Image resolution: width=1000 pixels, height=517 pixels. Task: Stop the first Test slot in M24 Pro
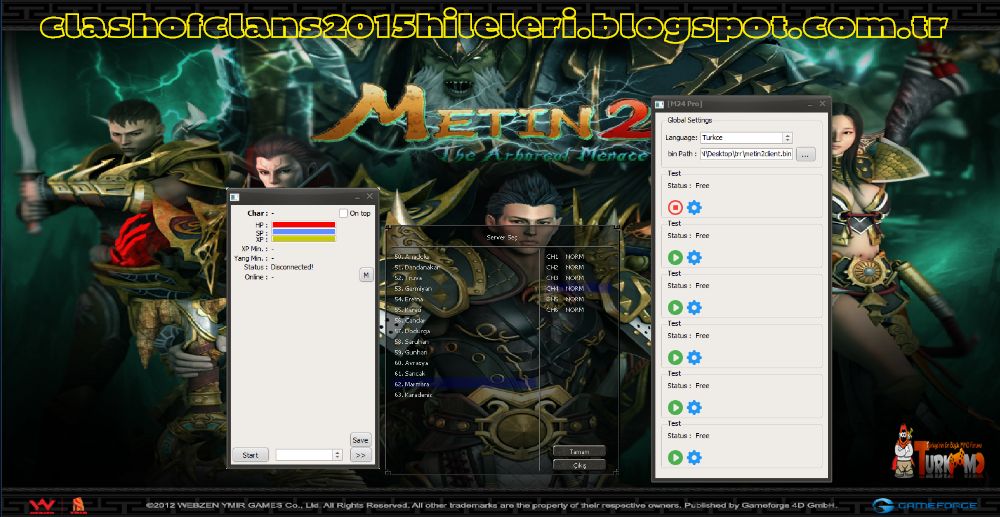pyautogui.click(x=675, y=207)
